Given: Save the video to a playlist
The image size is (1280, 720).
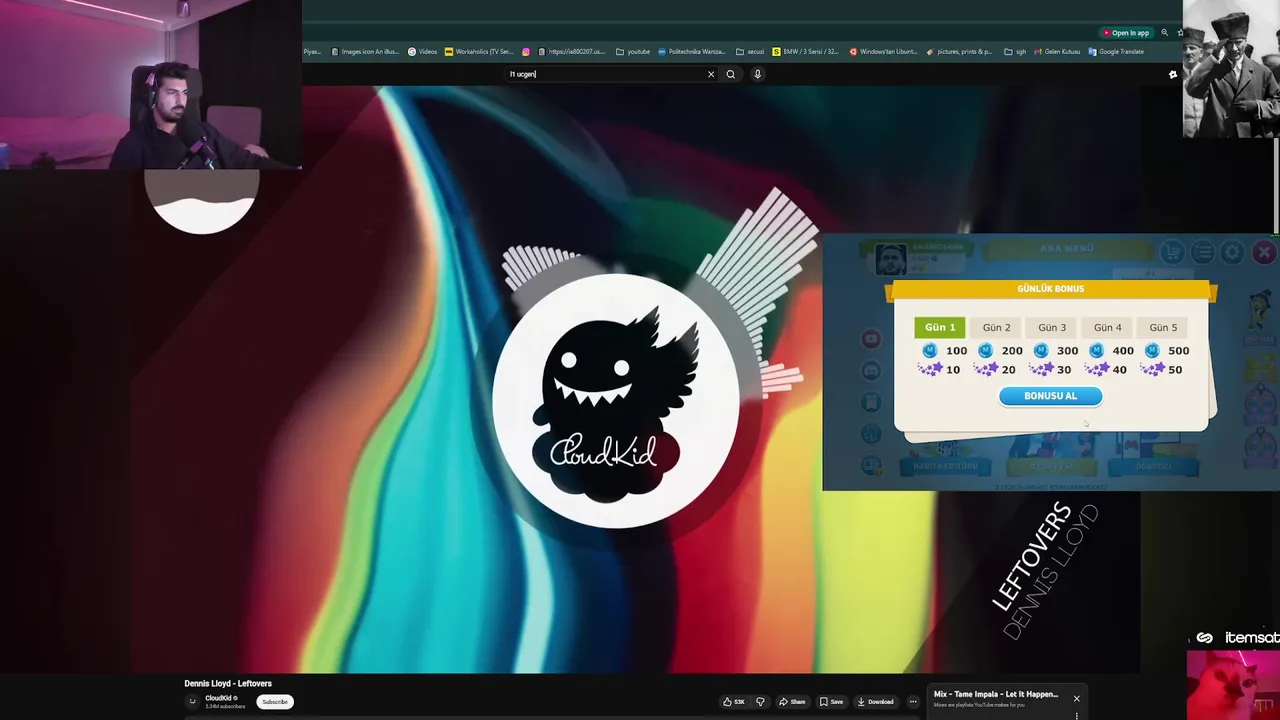Looking at the screenshot, I should 831,702.
